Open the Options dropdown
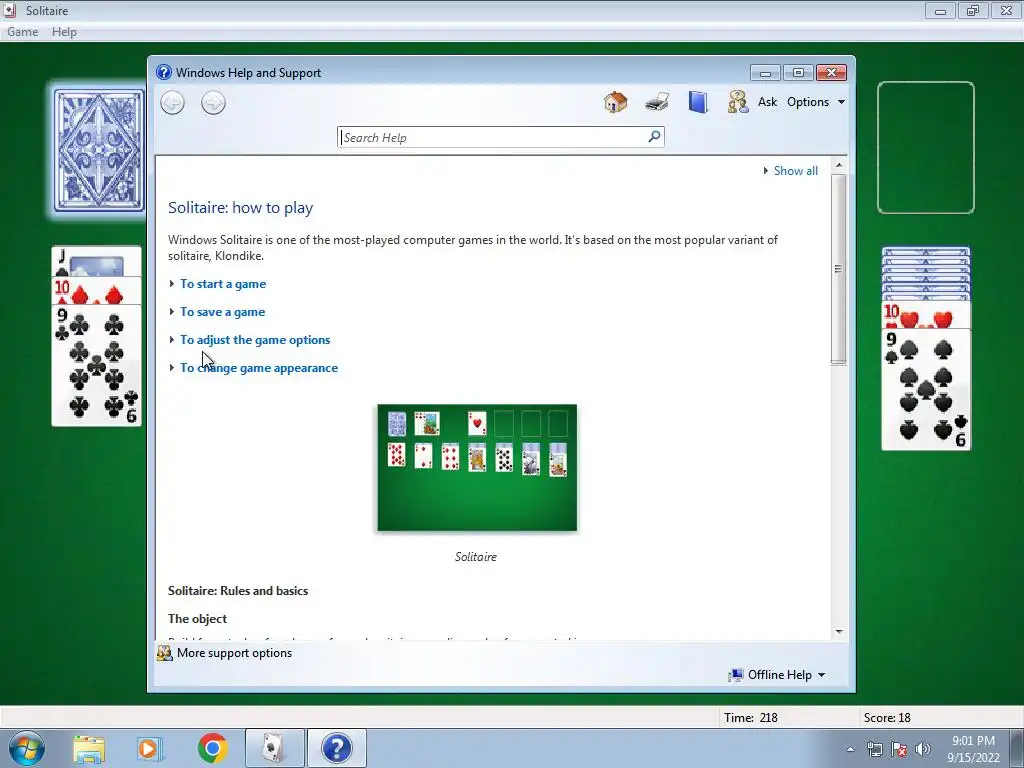 [816, 102]
